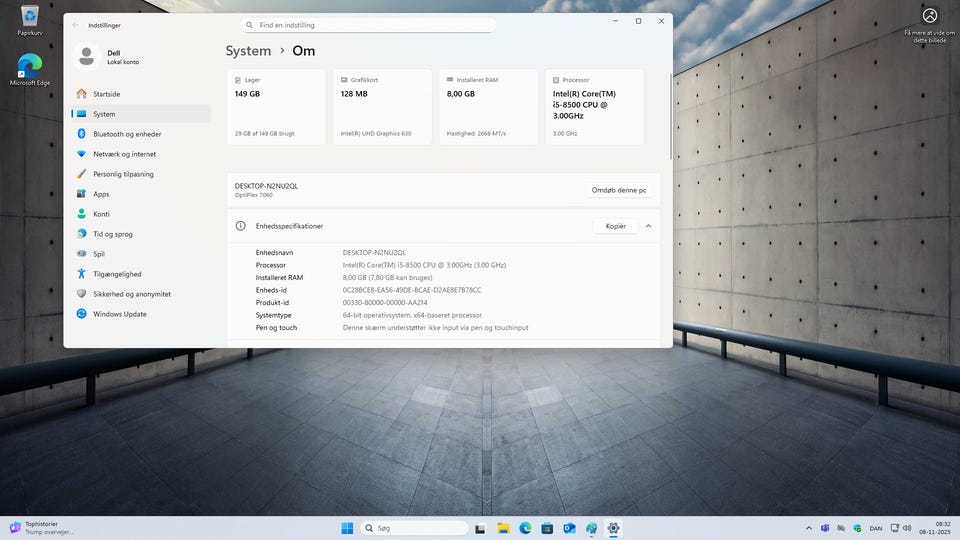This screenshot has height=540, width=960.
Task: Go to Netværk og internet section
Action: (124, 154)
